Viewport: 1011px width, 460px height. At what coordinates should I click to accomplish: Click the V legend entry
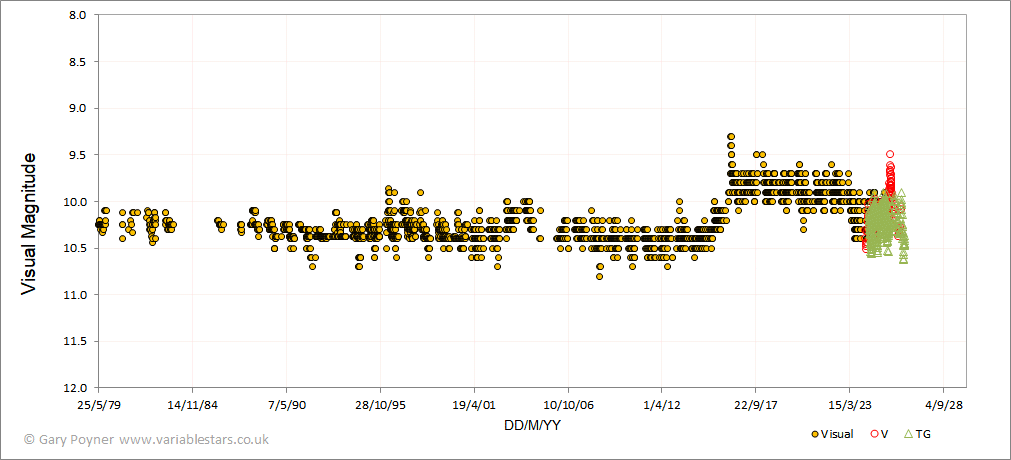tap(879, 434)
